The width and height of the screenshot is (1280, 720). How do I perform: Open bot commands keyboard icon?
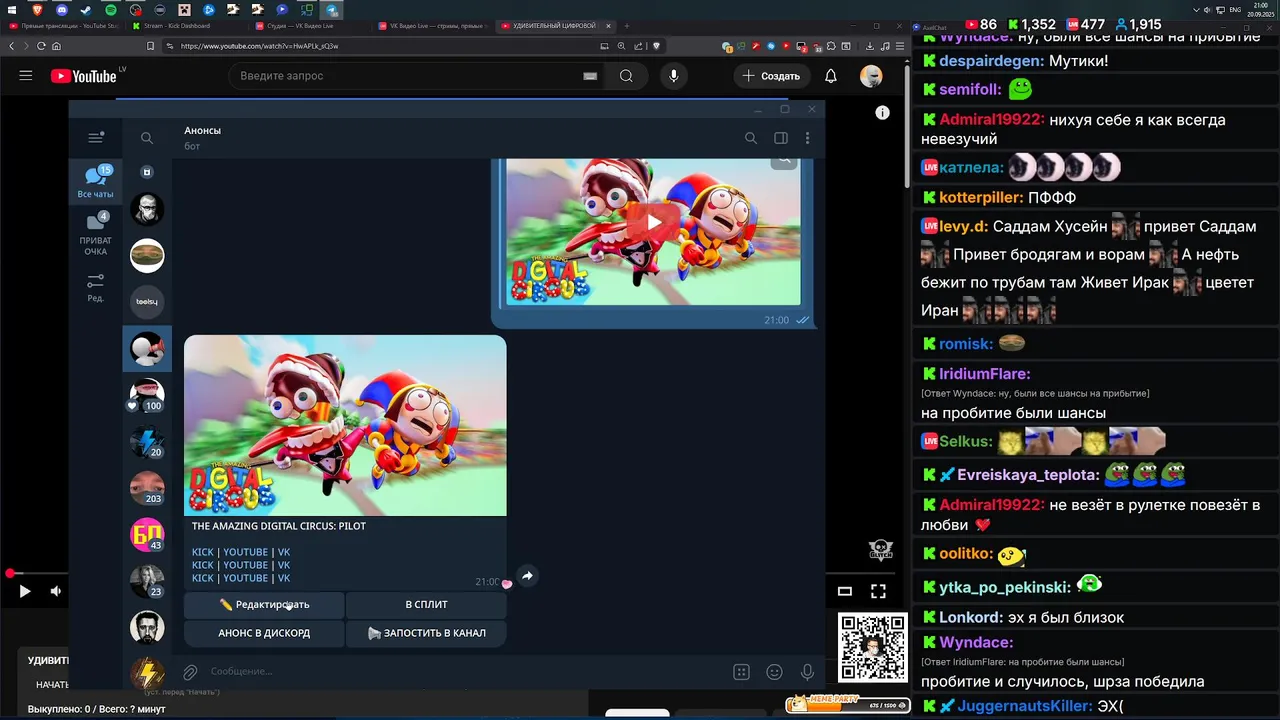coord(741,672)
